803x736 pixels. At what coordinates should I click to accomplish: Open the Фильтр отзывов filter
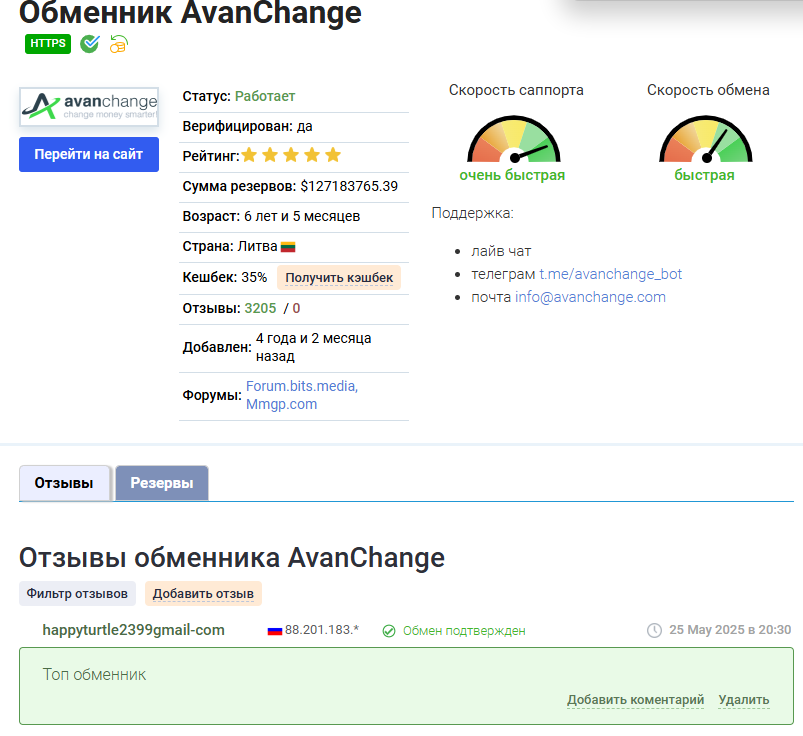pos(77,594)
